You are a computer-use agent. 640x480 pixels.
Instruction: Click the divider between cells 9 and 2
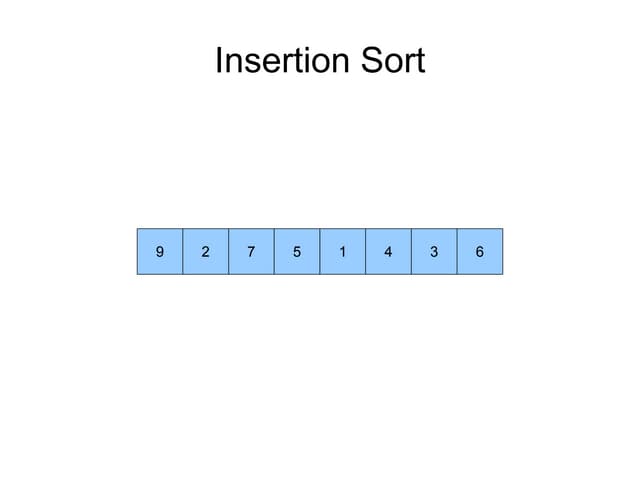[x=183, y=251]
